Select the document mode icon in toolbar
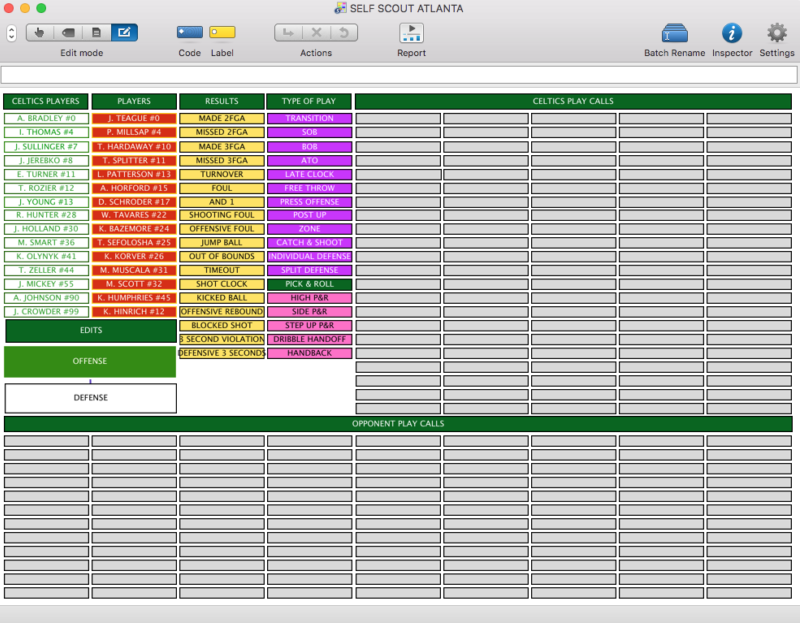Image resolution: width=800 pixels, height=623 pixels. point(96,33)
